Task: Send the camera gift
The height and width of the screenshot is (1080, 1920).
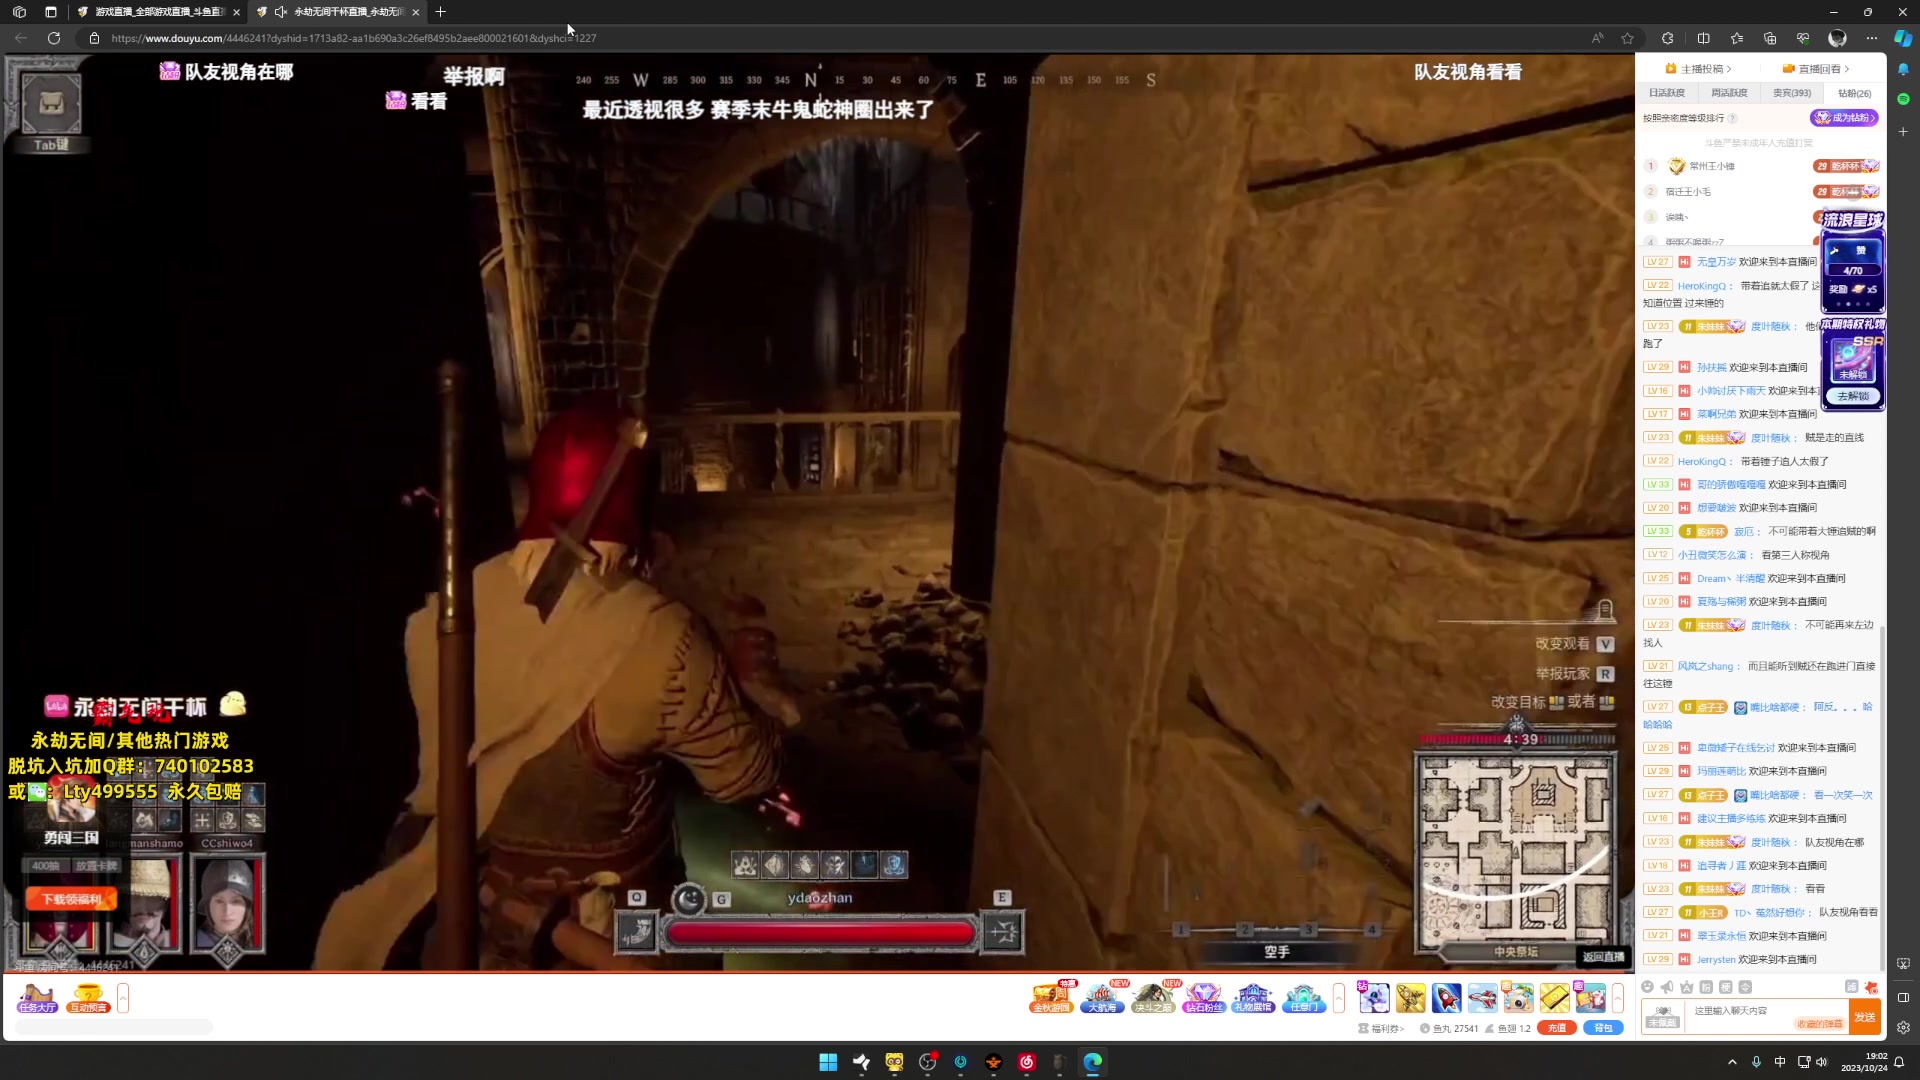Action: [1518, 998]
